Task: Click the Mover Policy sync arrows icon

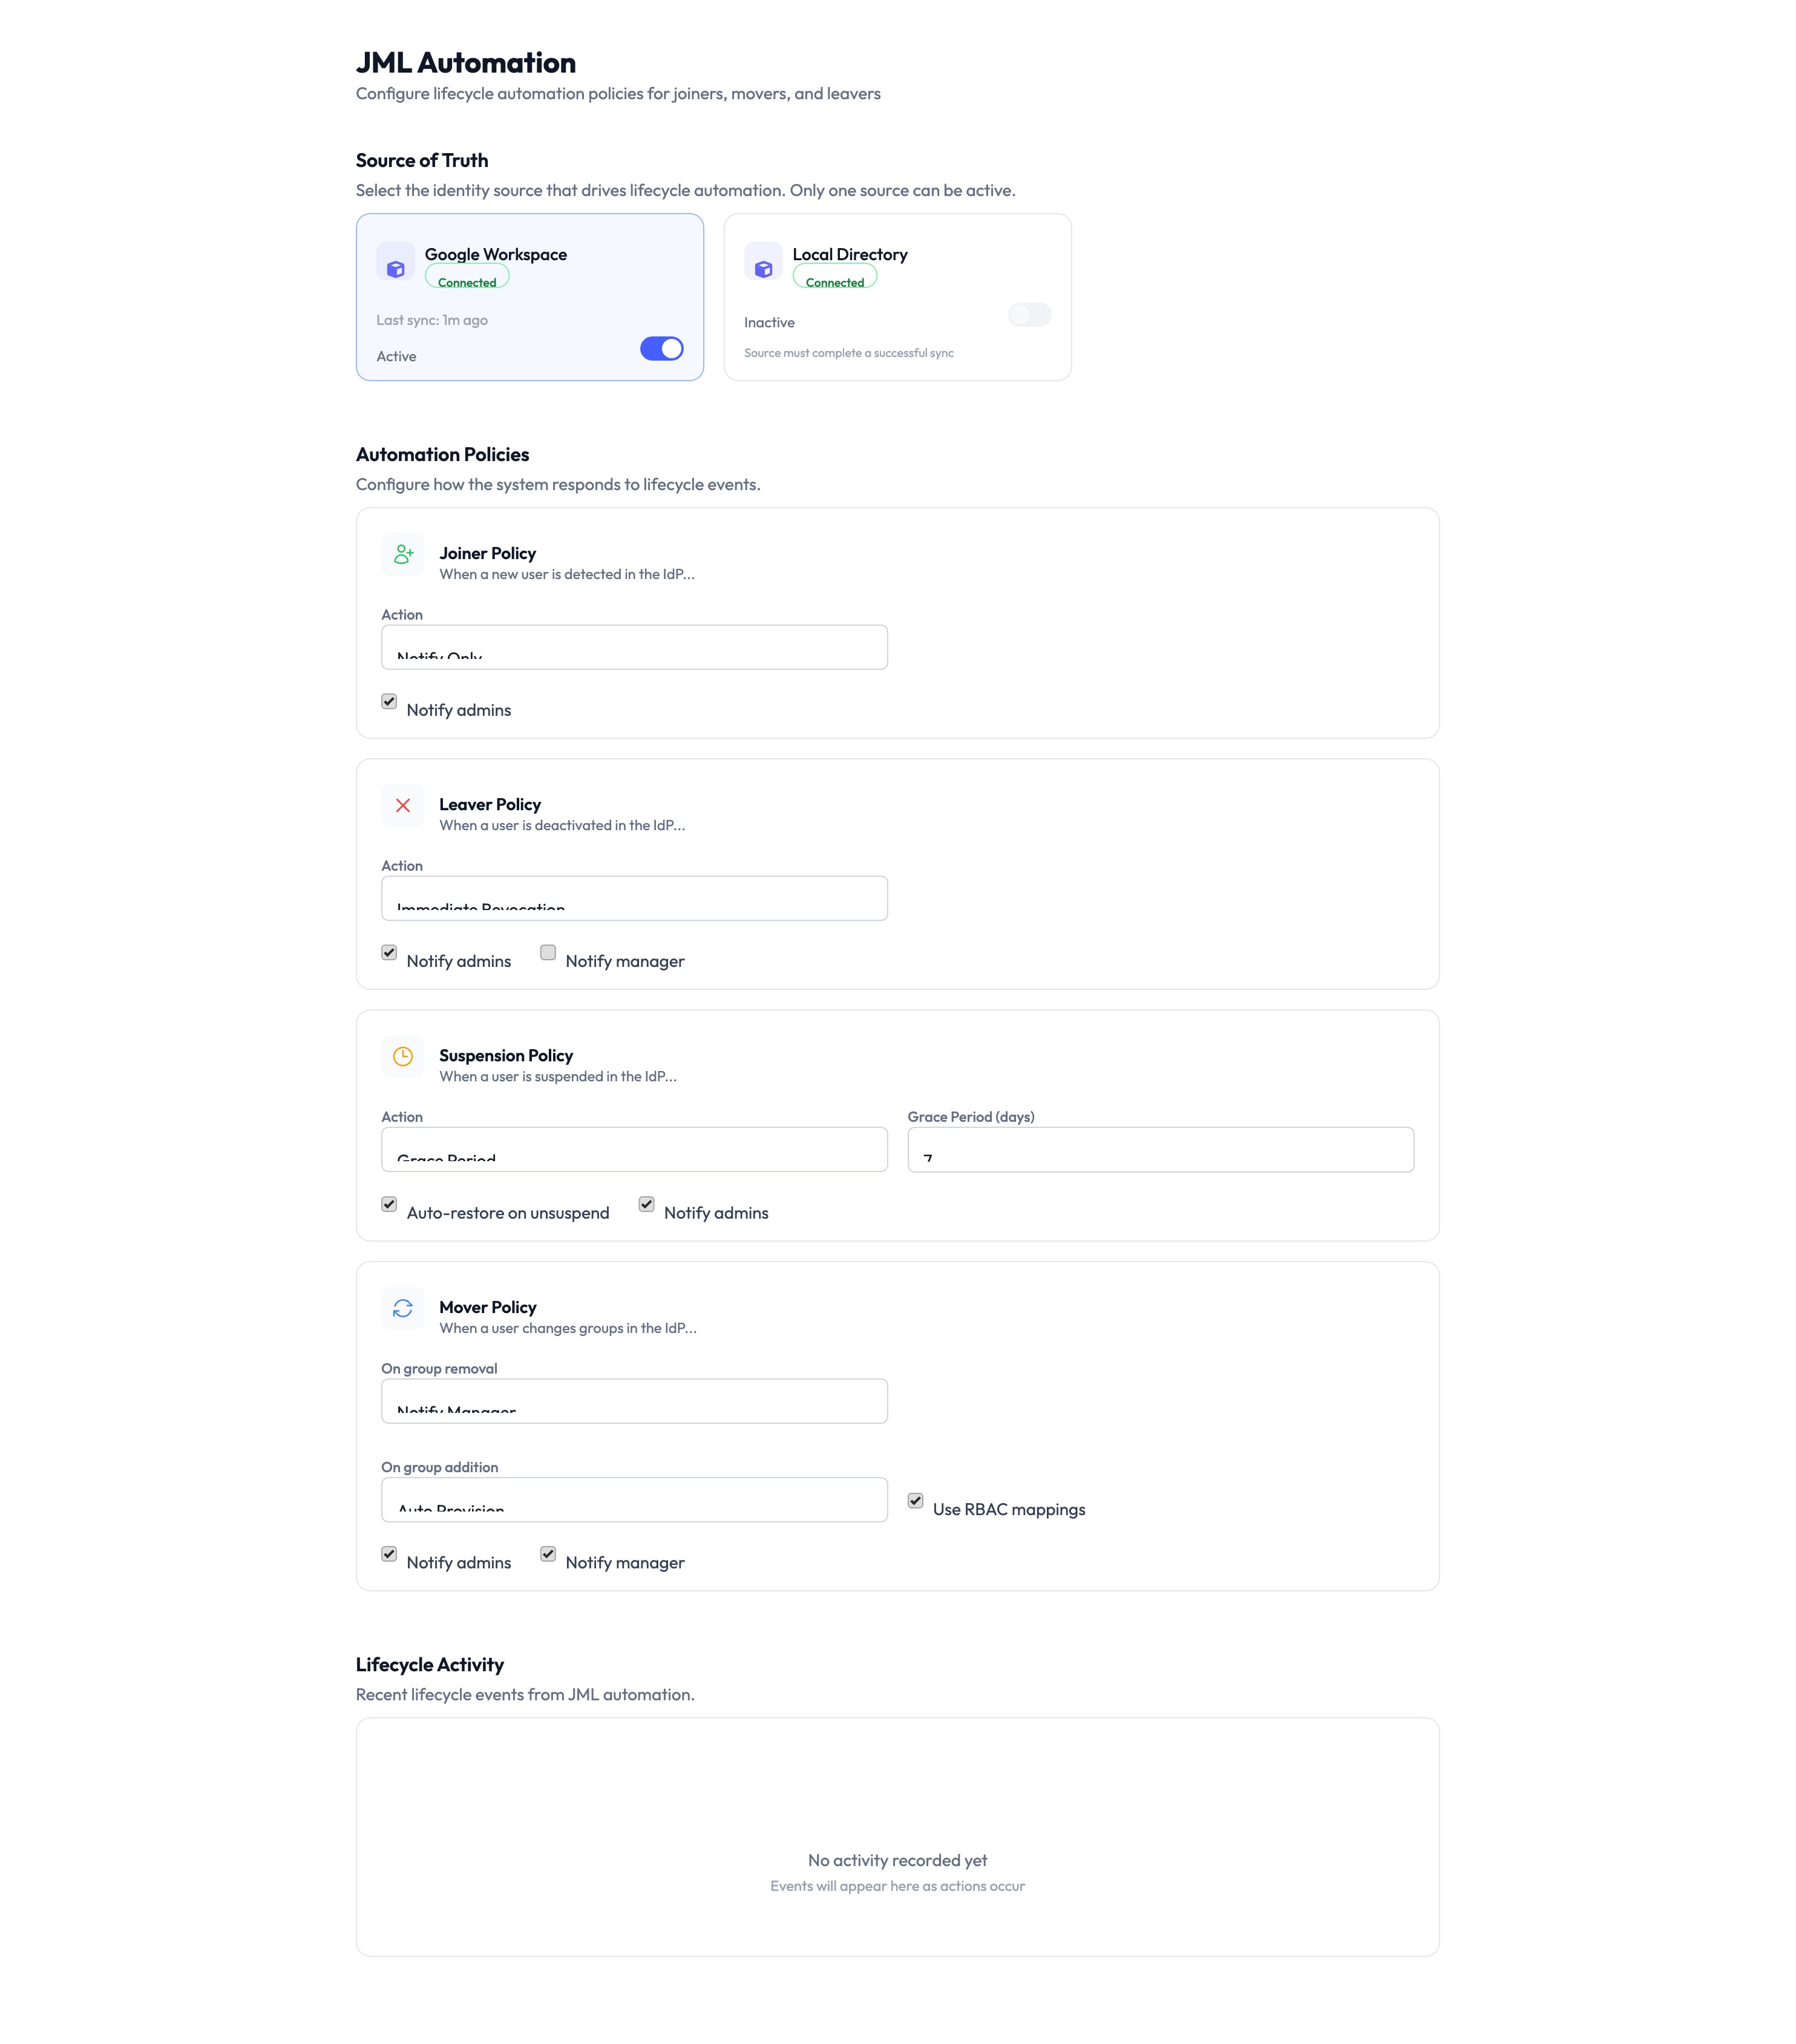Action: coord(403,1308)
